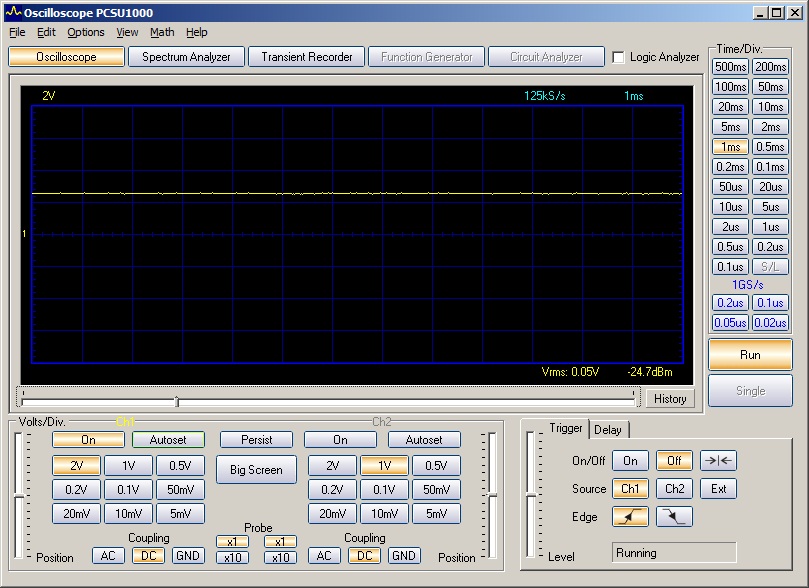Image resolution: width=809 pixels, height=588 pixels.
Task: Open the Spectrum Analyzer mode
Action: [186, 57]
